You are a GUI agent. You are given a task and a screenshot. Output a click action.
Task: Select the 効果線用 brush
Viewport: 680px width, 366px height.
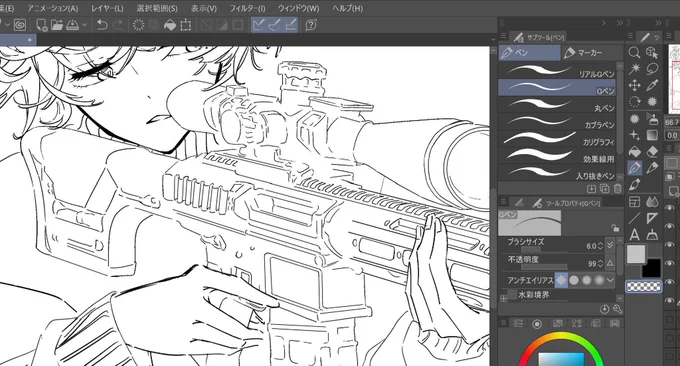[x=557, y=155]
